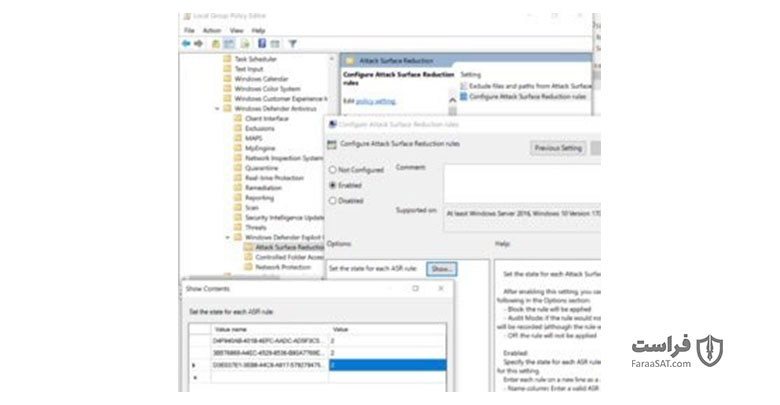Select the MAPS tree item
The image size is (780, 405).
pyautogui.click(x=253, y=138)
